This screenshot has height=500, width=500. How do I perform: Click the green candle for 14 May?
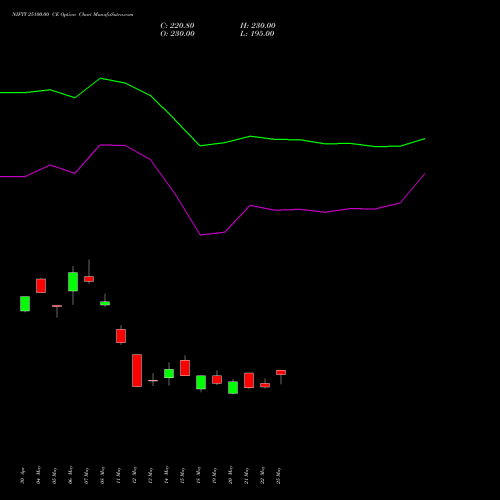pyautogui.click(x=169, y=373)
